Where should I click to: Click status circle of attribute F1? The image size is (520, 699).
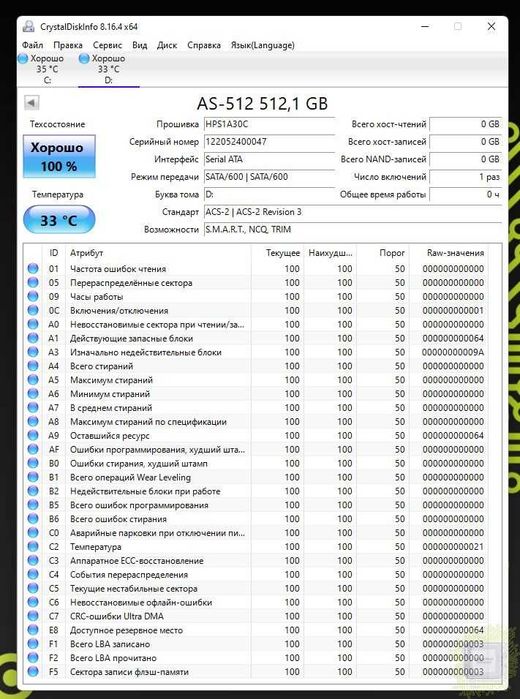[x=33, y=643]
